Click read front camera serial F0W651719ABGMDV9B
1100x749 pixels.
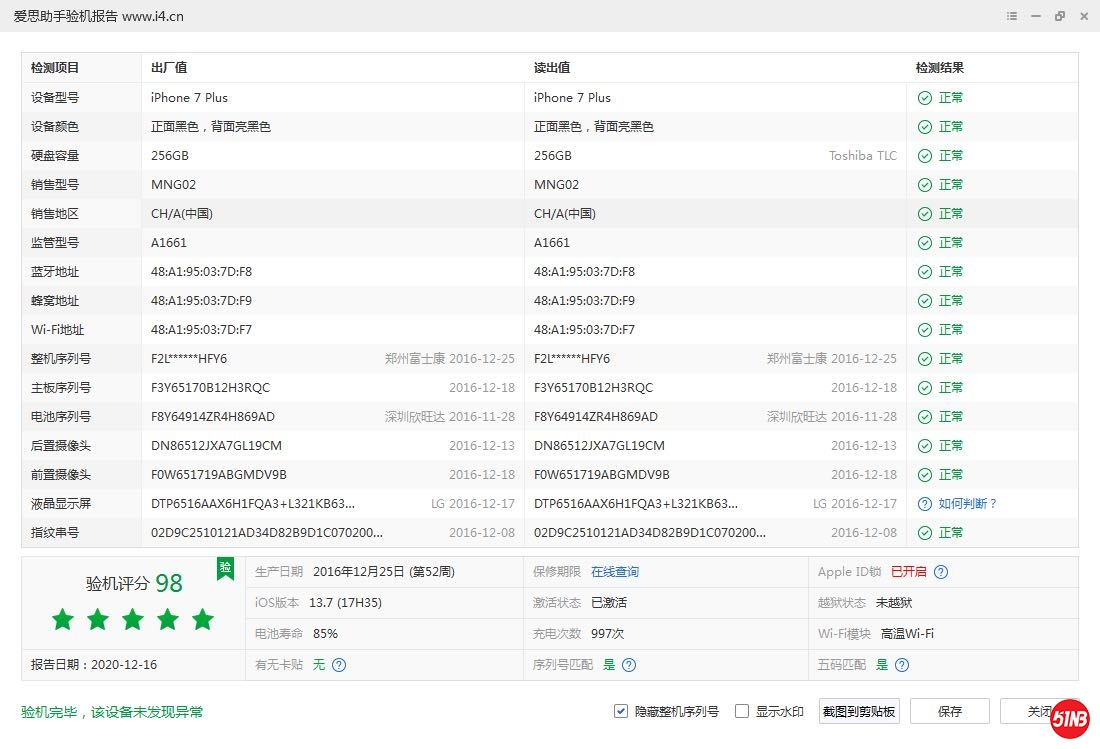[602, 475]
